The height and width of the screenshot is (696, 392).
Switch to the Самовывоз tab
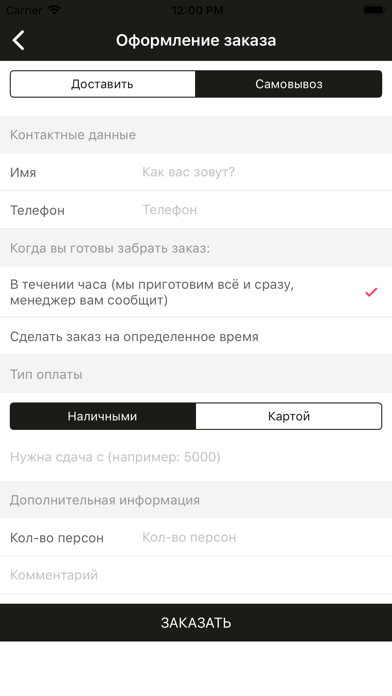tap(289, 84)
